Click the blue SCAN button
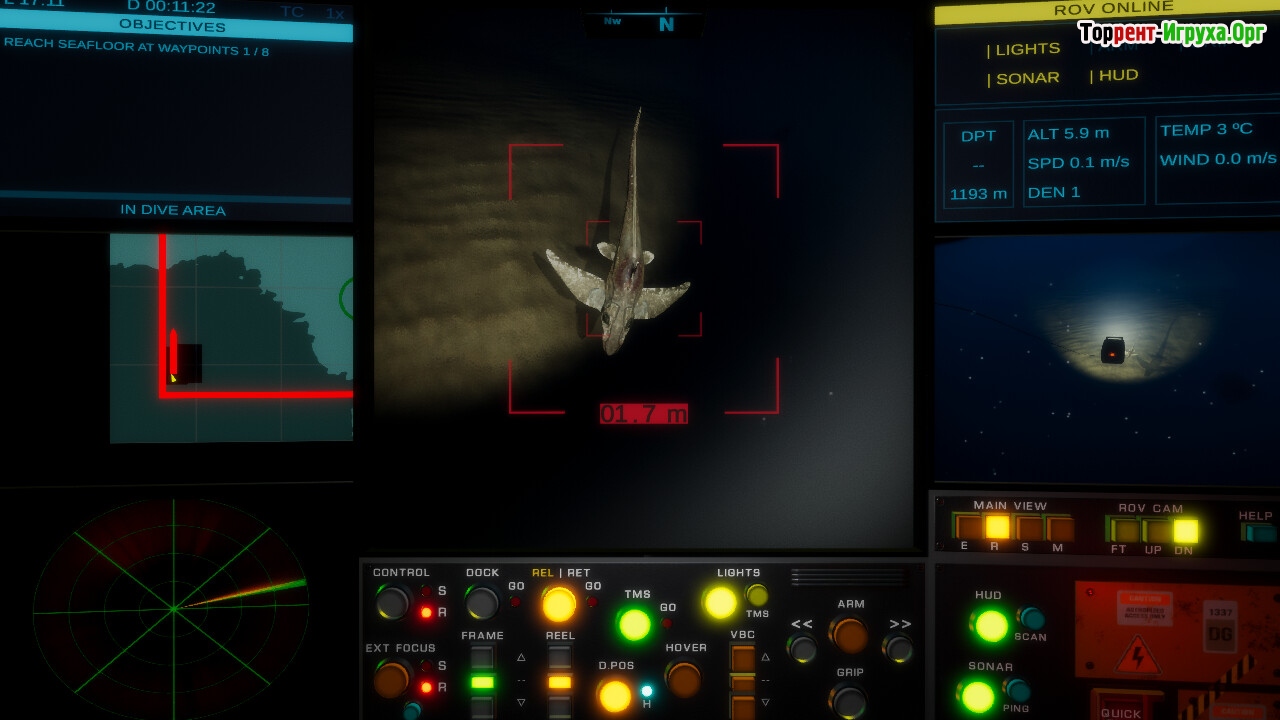 (1030, 618)
